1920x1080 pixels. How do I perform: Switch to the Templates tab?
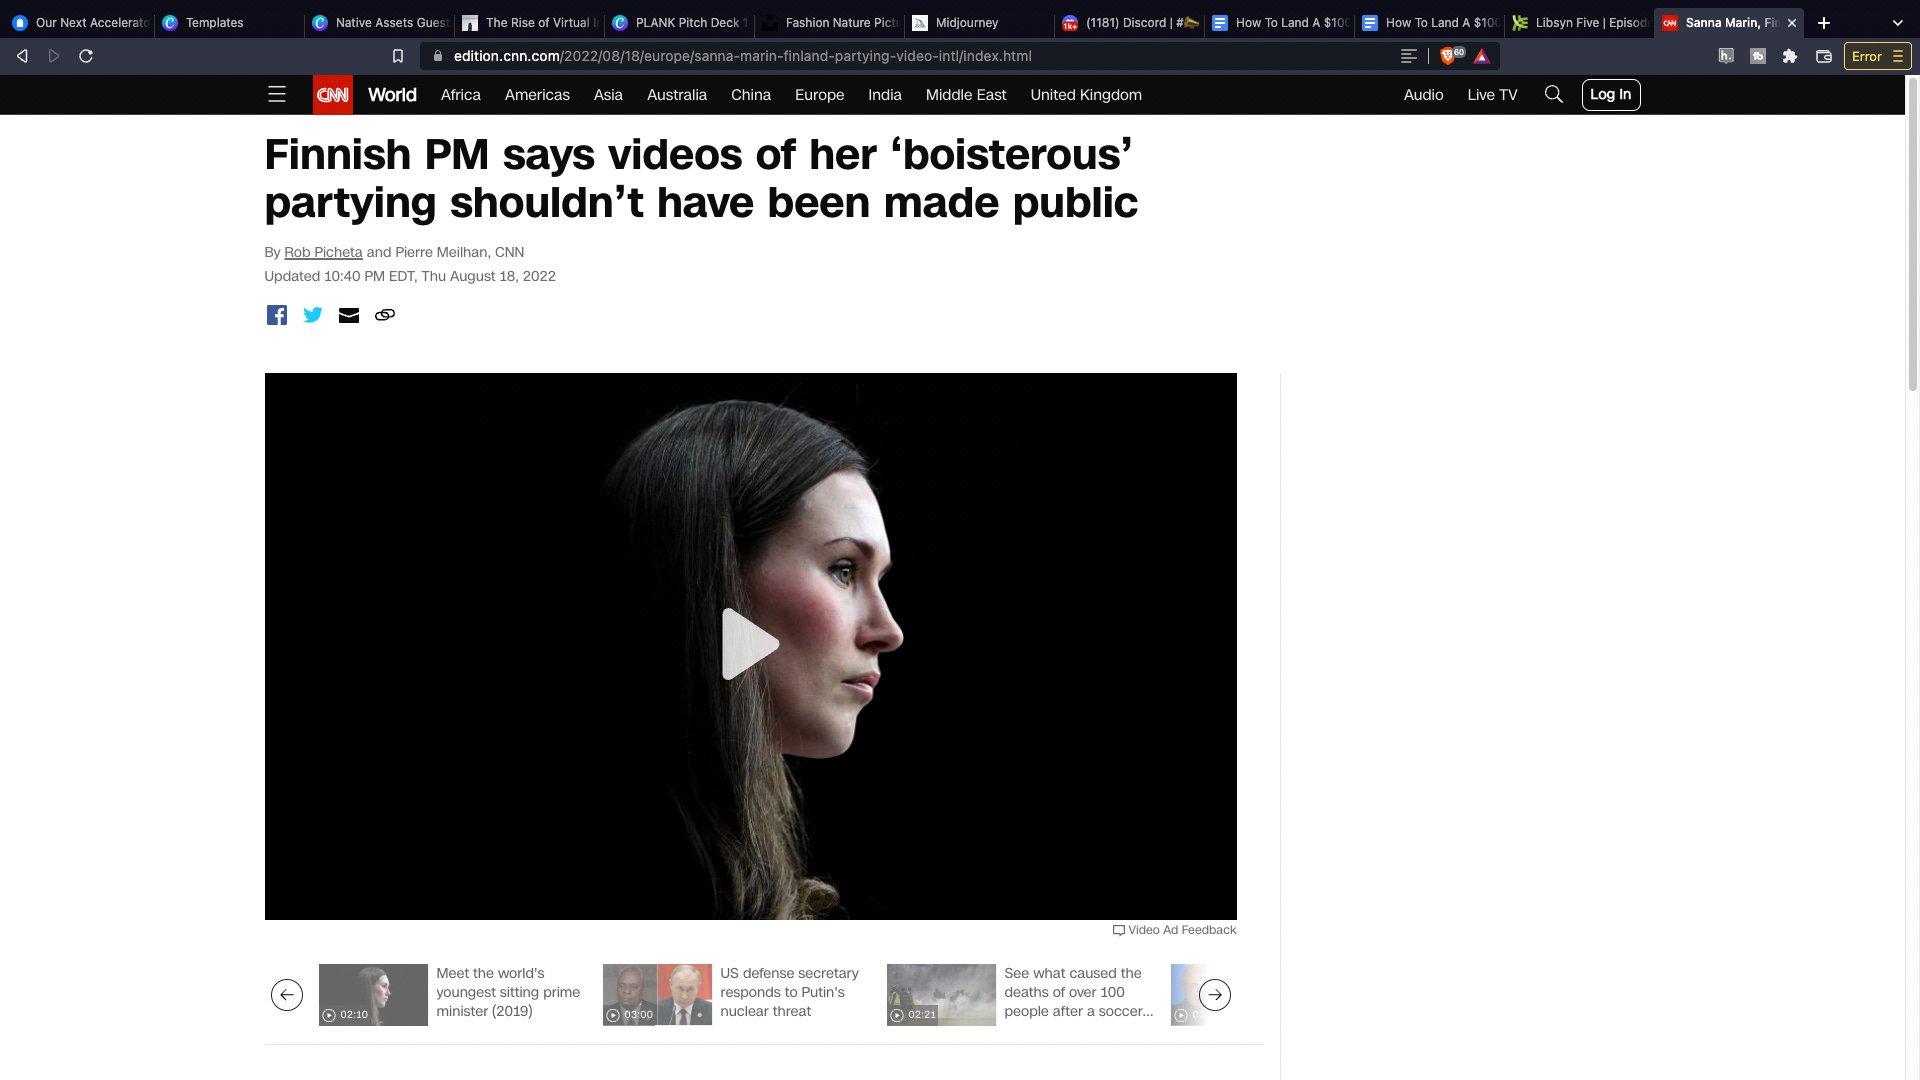[x=229, y=22]
